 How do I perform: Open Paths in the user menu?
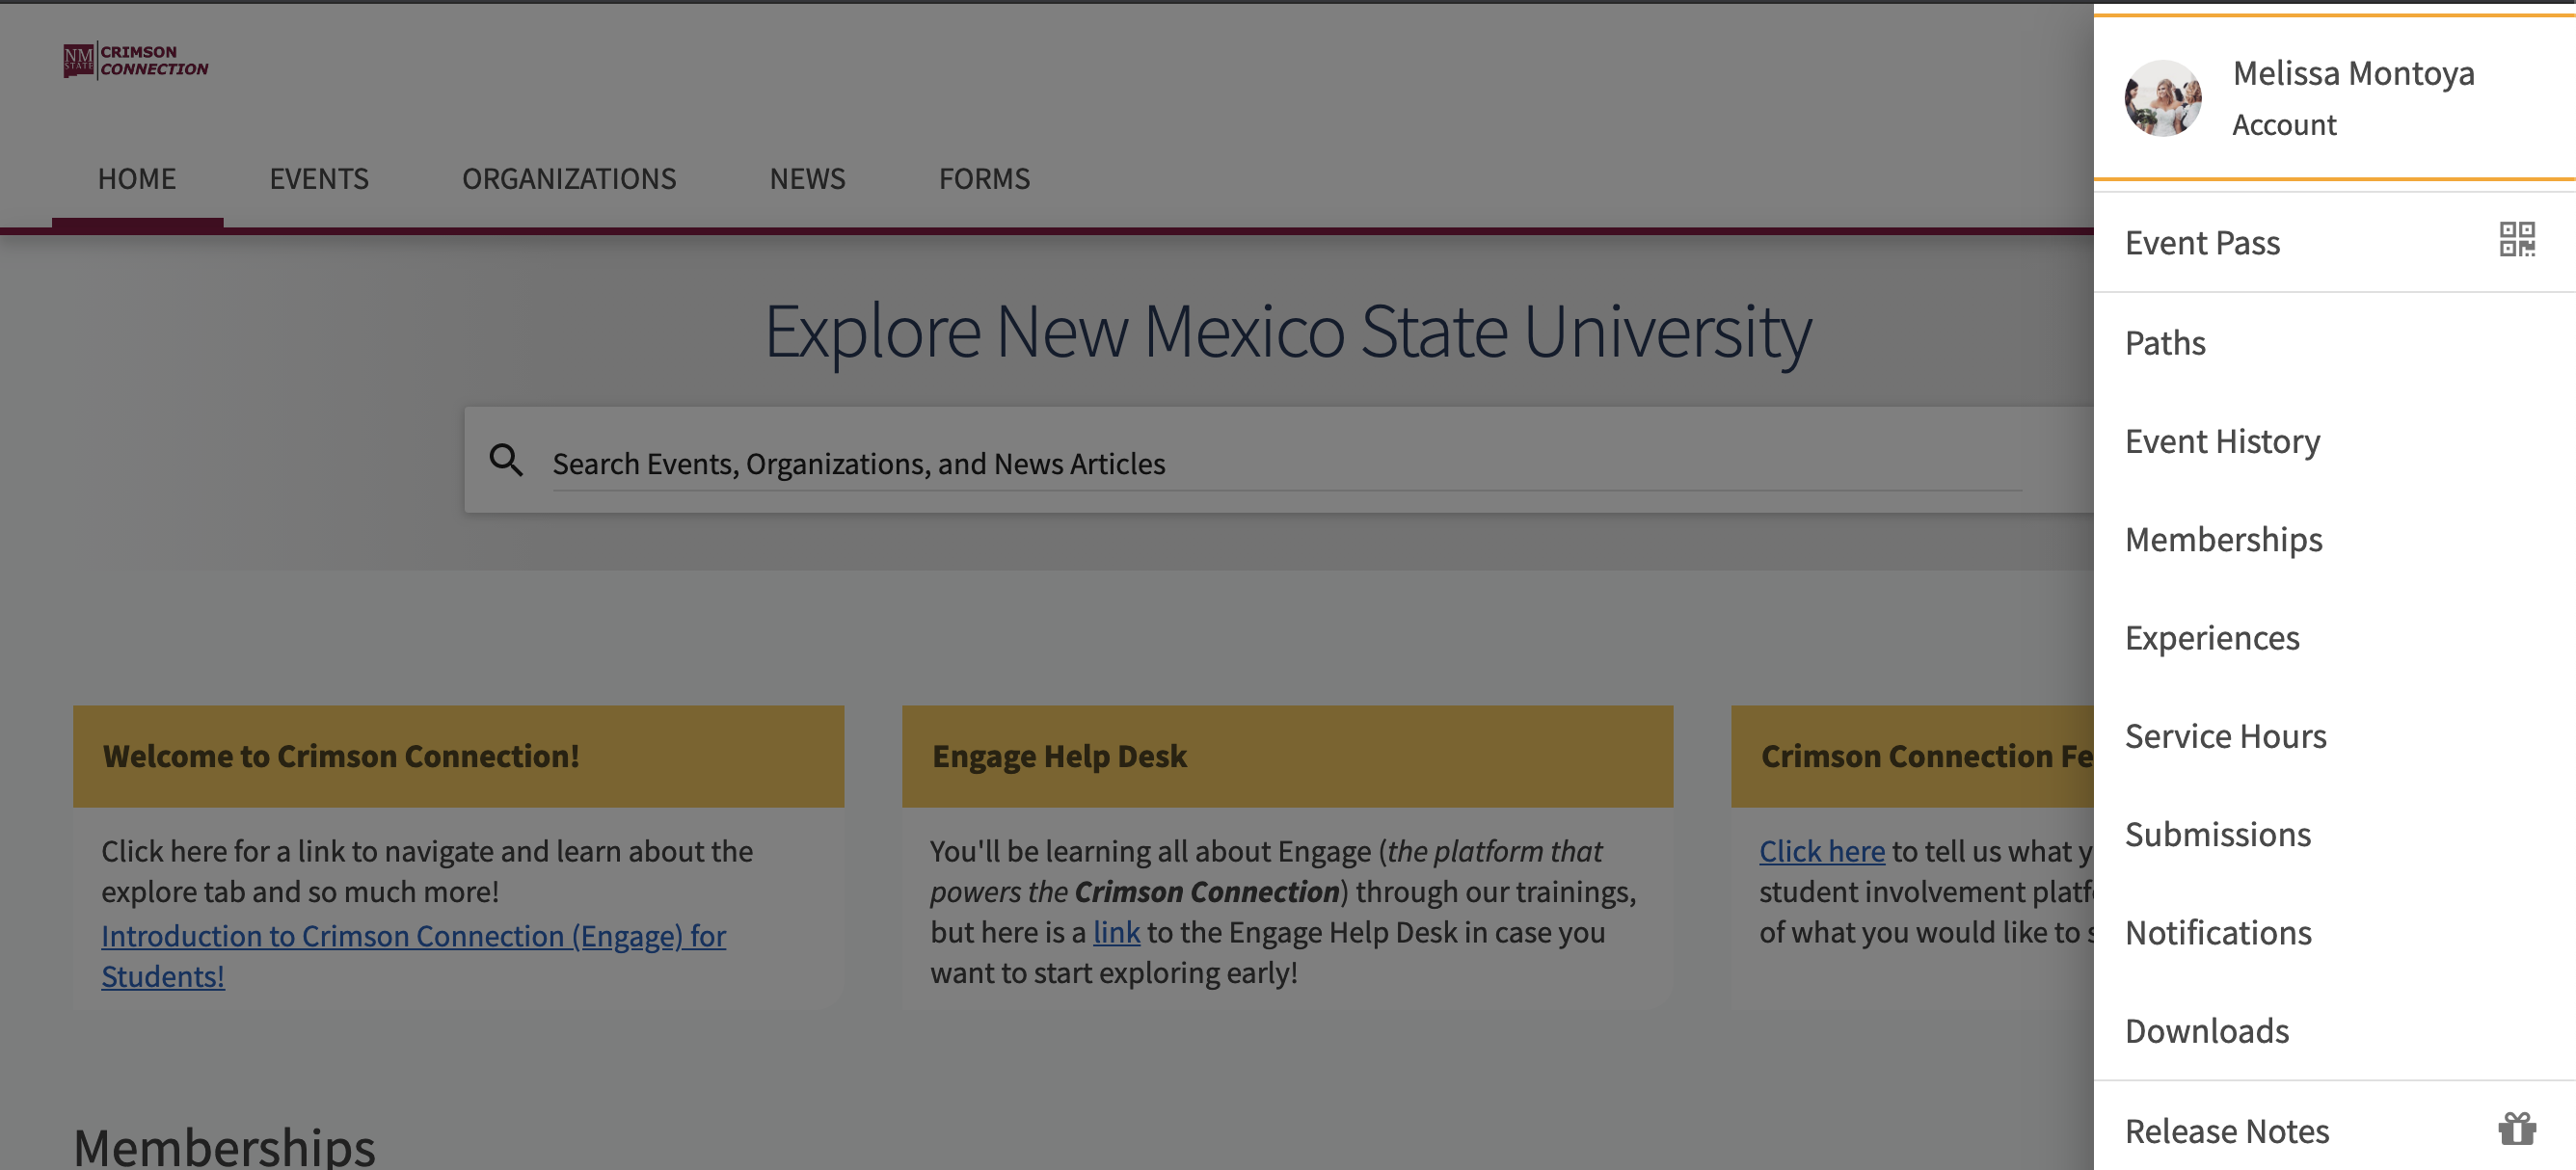2165,343
